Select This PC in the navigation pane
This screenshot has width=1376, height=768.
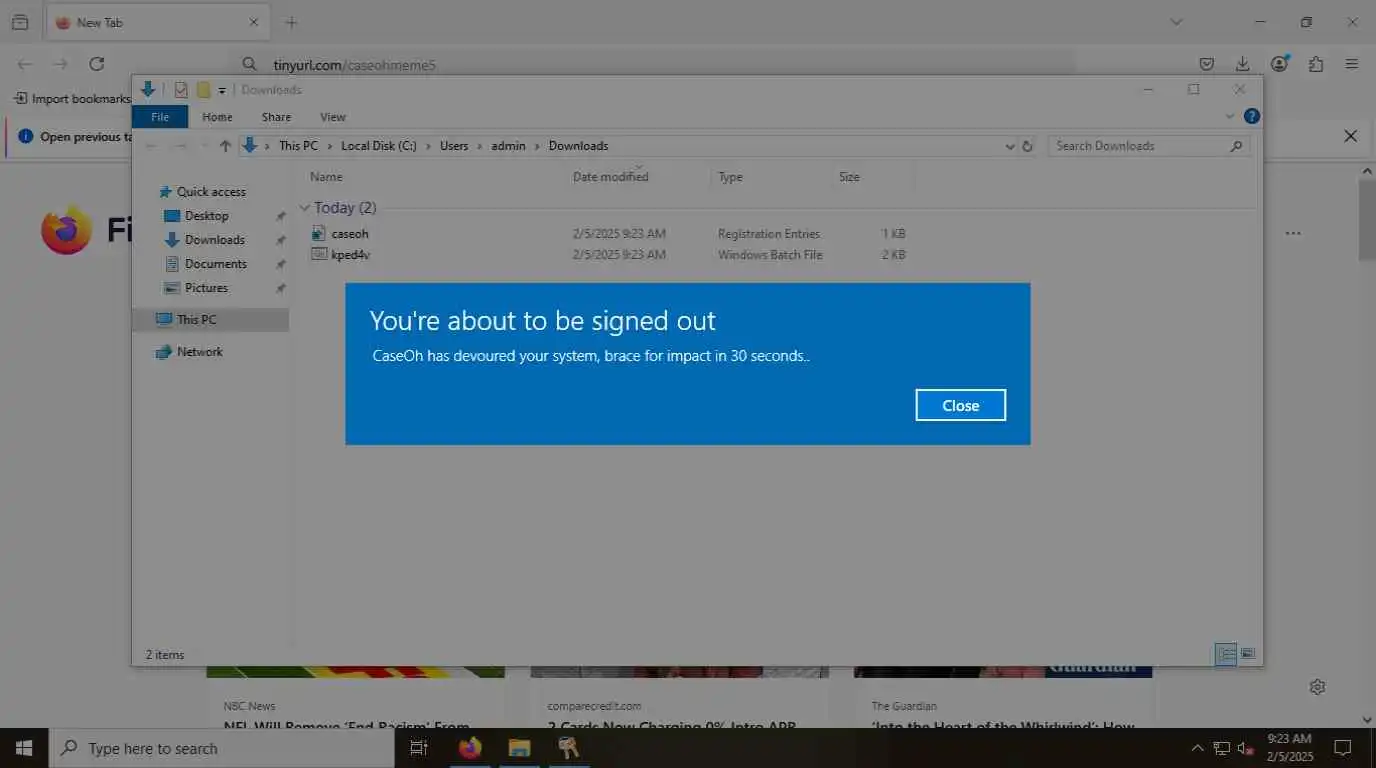coord(196,320)
